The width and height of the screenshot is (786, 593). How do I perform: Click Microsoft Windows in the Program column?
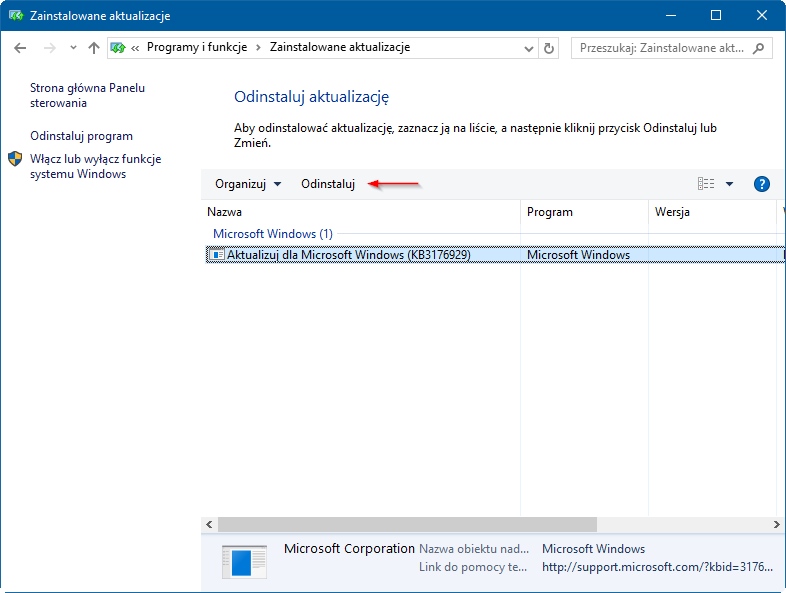coord(578,255)
